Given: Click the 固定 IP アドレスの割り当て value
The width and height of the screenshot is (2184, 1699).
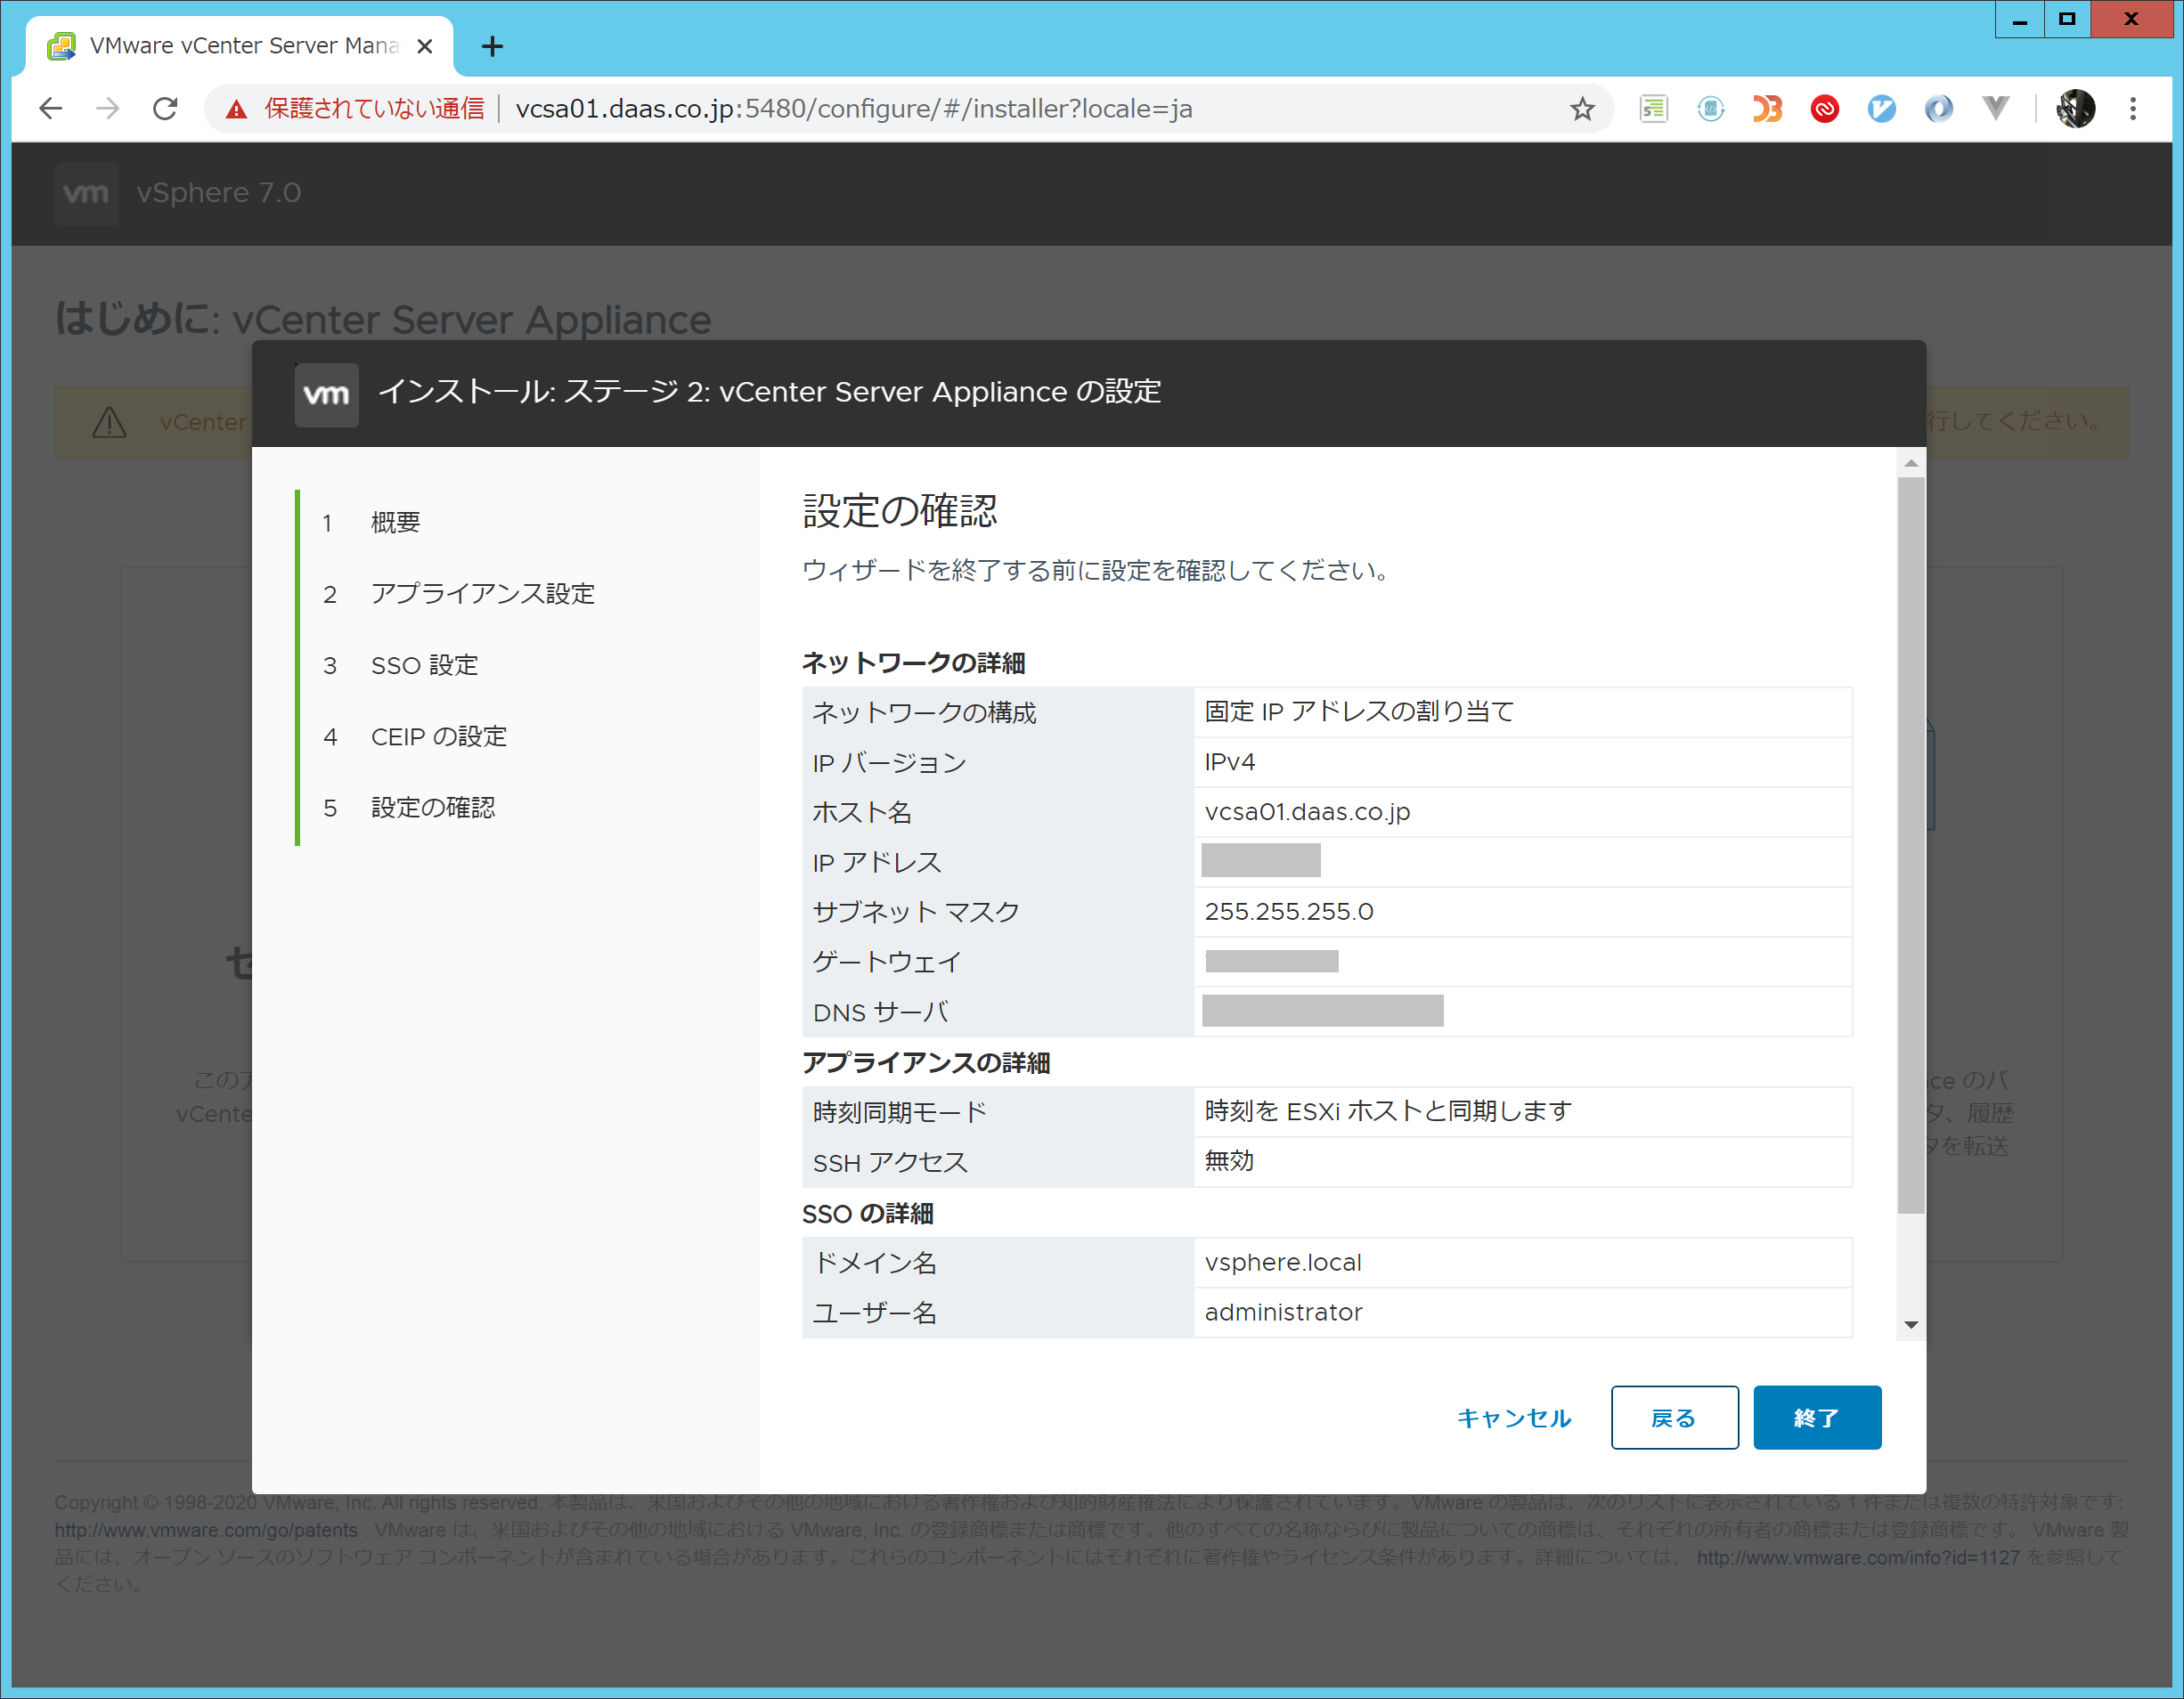Looking at the screenshot, I should [1359, 712].
